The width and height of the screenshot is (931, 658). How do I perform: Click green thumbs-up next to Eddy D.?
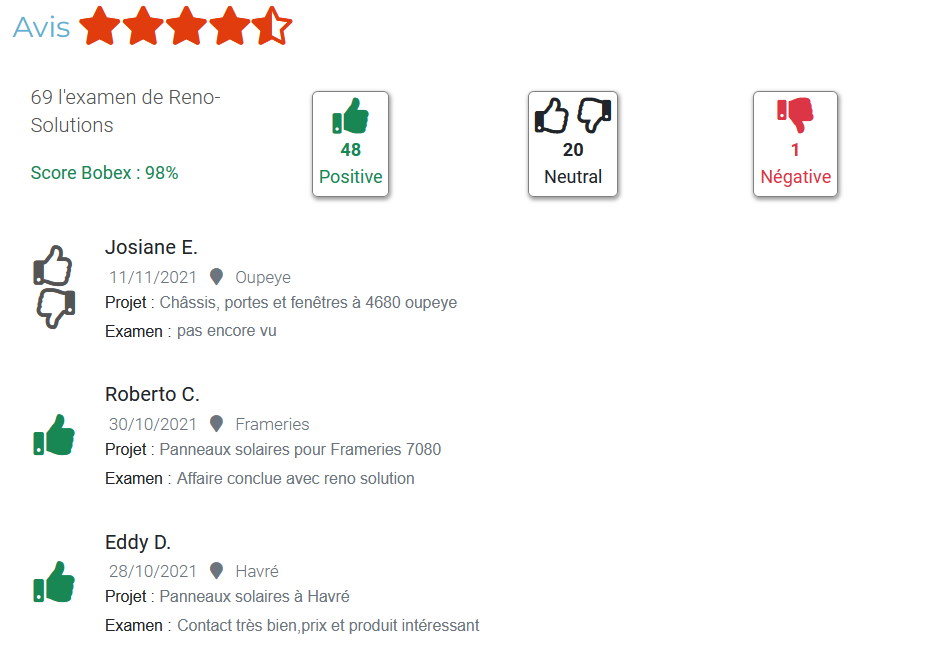click(54, 582)
